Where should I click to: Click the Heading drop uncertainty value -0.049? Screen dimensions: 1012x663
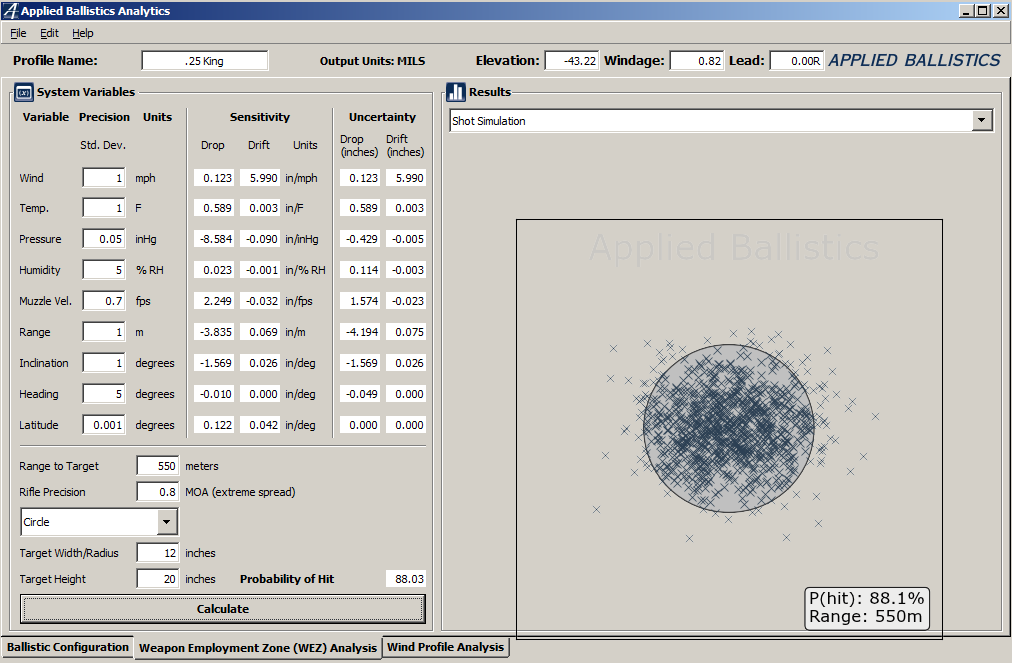(x=359, y=394)
